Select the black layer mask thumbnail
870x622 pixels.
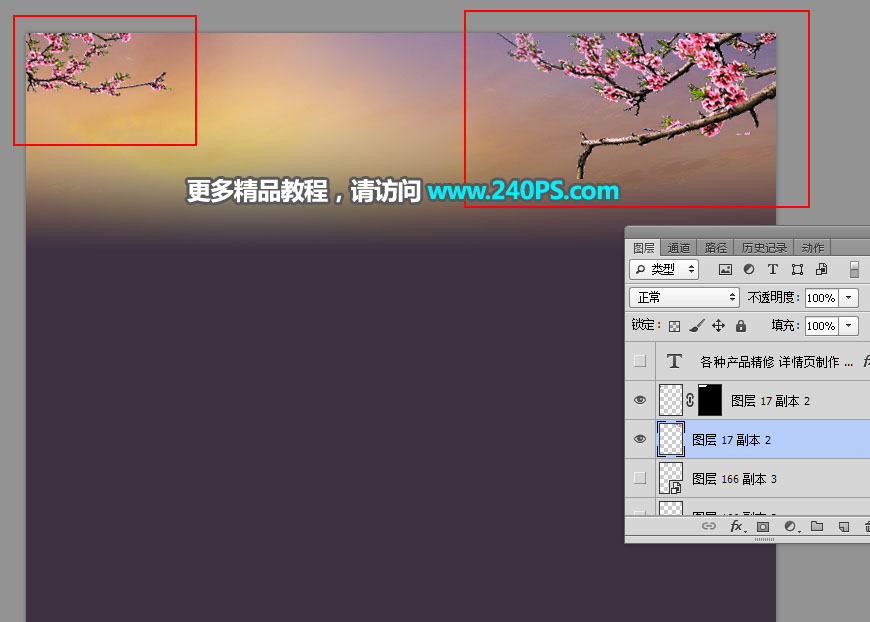(710, 400)
